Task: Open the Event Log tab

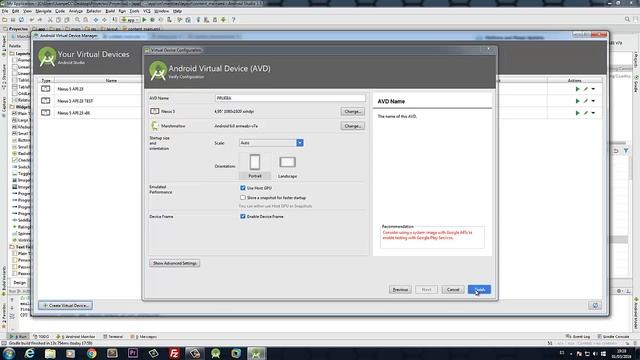Action: (x=578, y=336)
